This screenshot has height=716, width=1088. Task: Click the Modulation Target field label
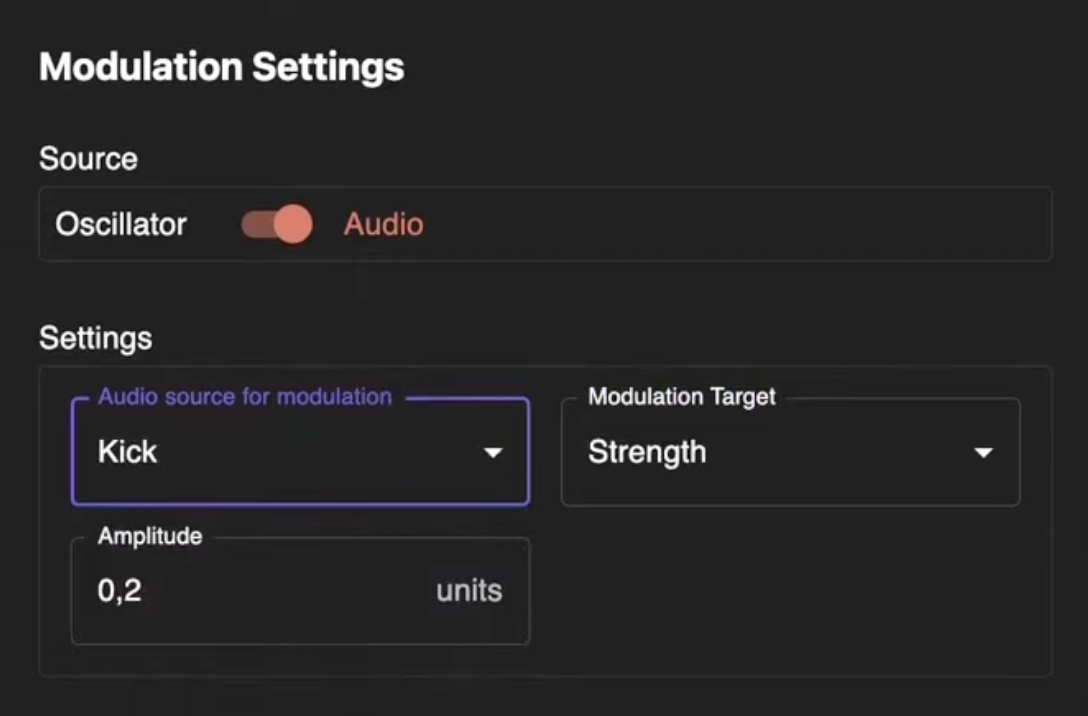click(681, 397)
